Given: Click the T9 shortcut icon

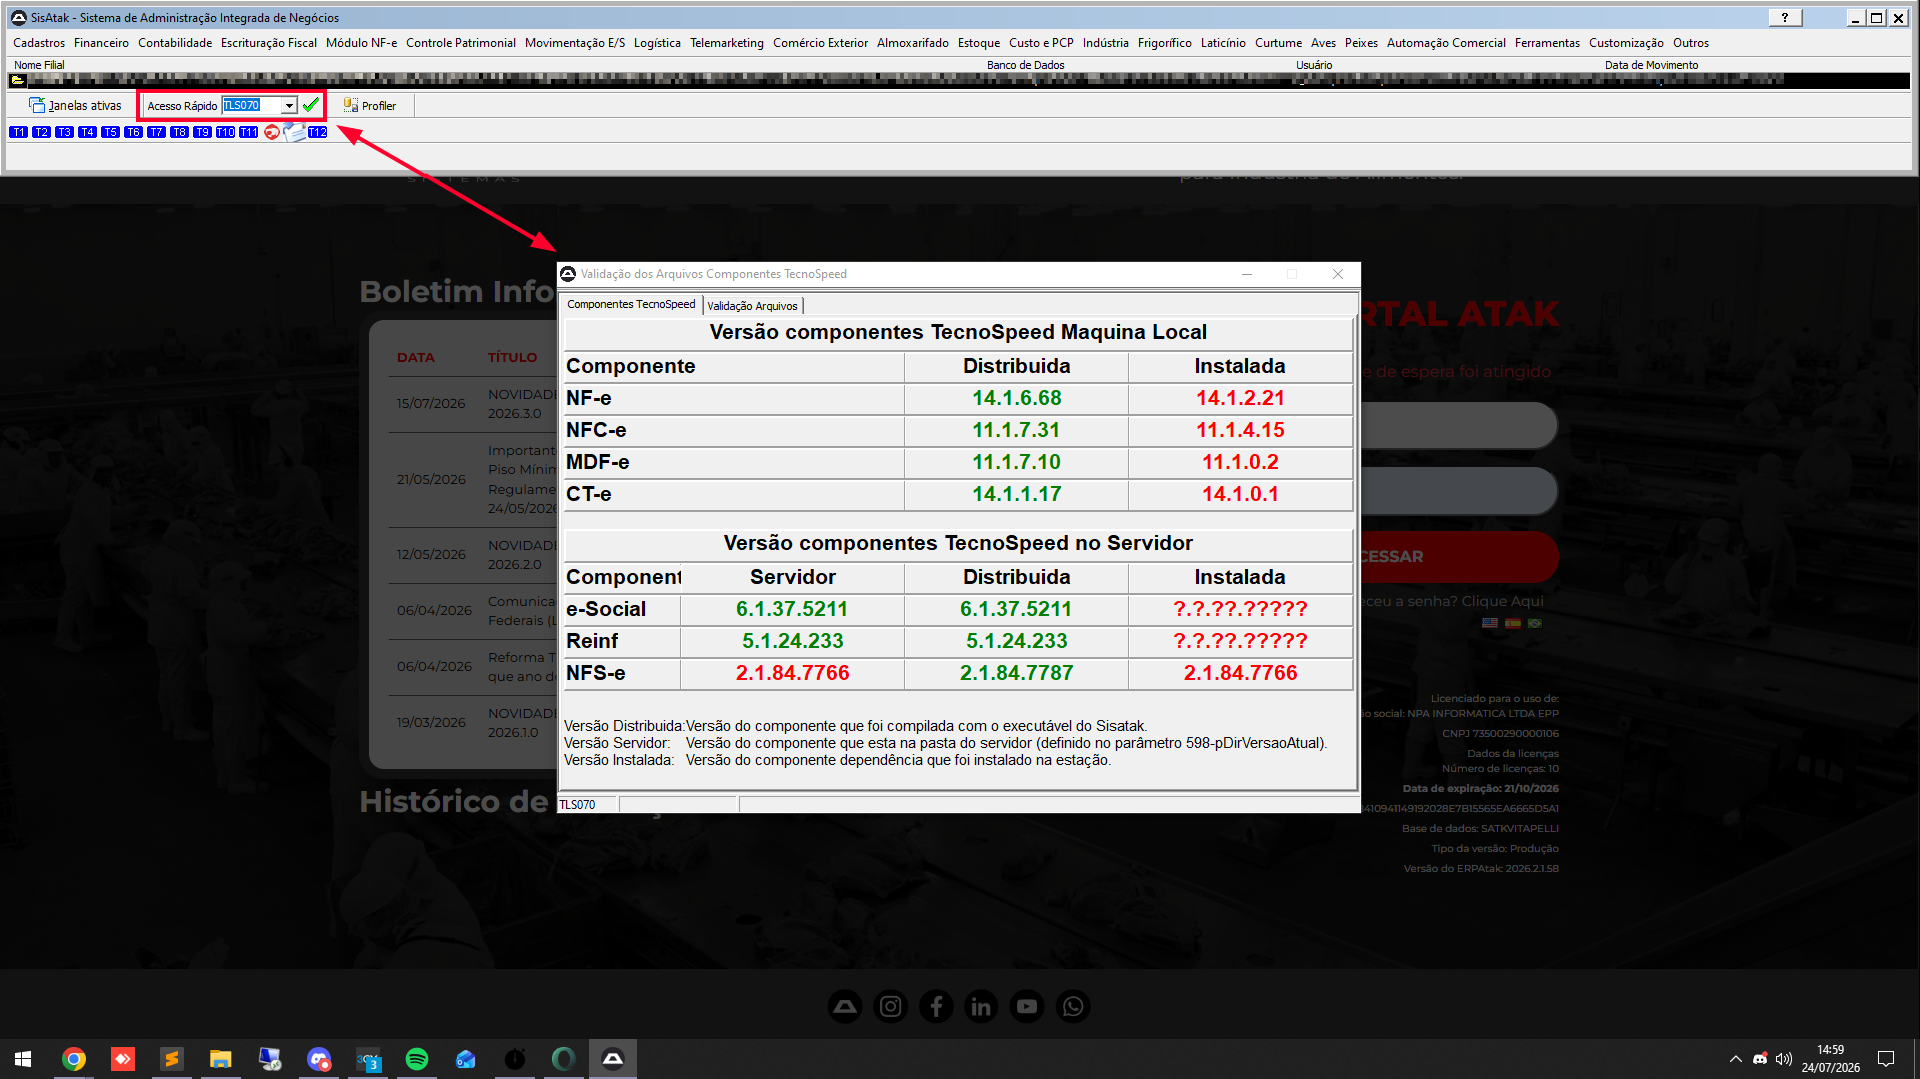Looking at the screenshot, I should point(202,132).
